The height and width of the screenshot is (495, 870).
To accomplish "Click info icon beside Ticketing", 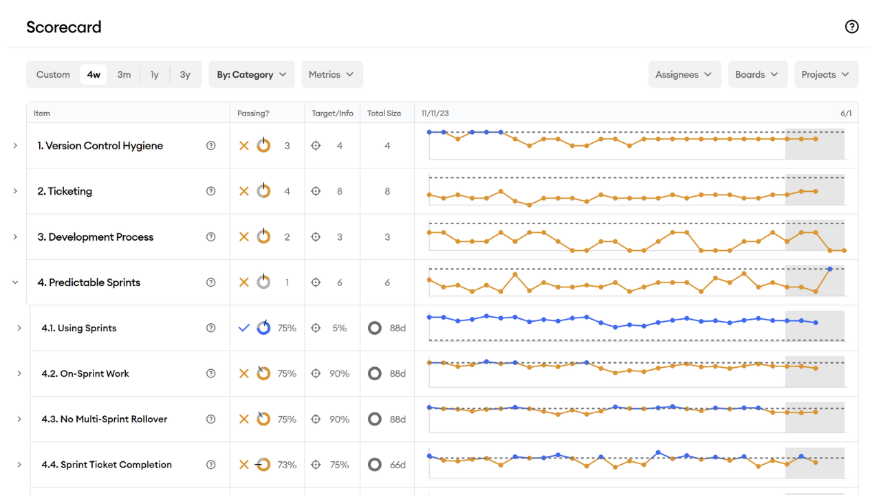I will coord(211,191).
